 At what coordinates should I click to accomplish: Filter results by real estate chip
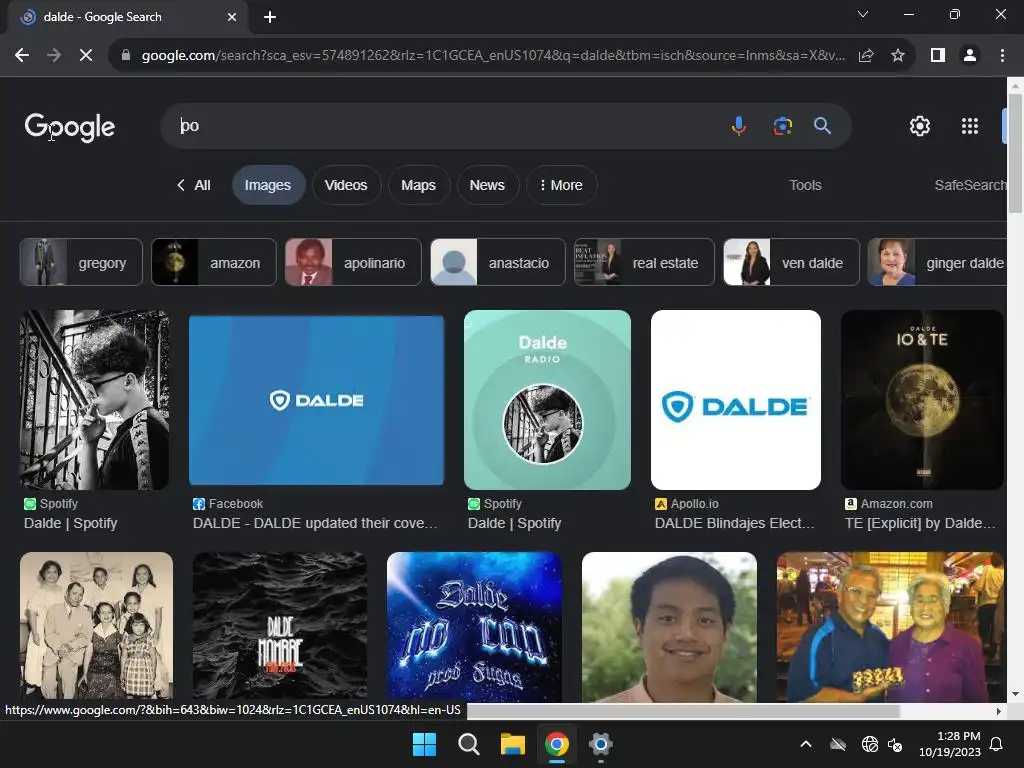point(644,263)
